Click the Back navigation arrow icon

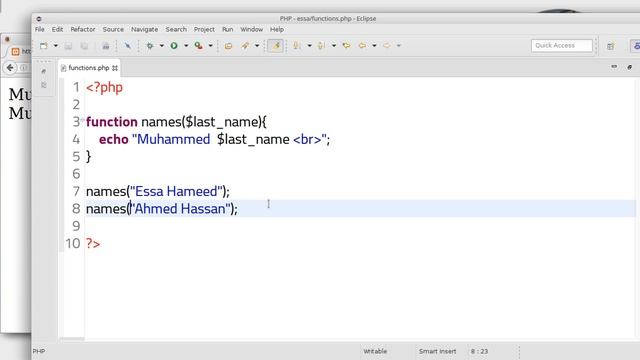pyautogui.click(x=362, y=46)
